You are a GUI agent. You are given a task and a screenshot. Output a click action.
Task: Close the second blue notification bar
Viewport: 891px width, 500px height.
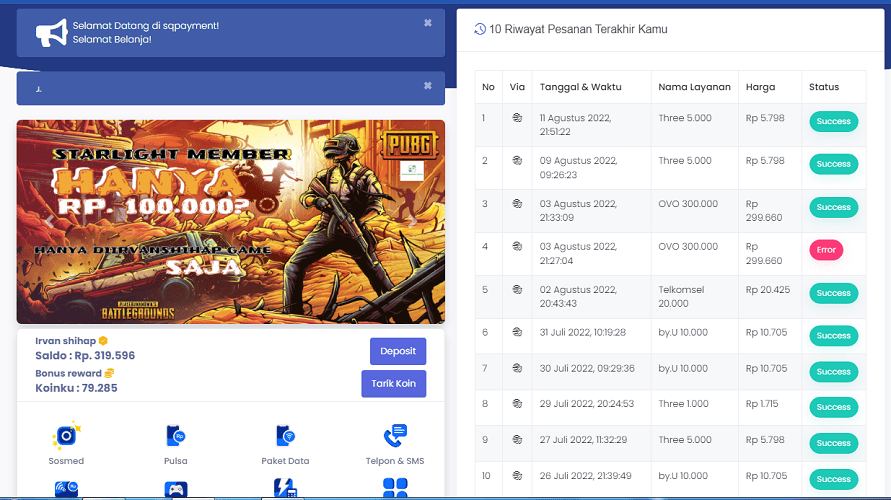point(428,86)
